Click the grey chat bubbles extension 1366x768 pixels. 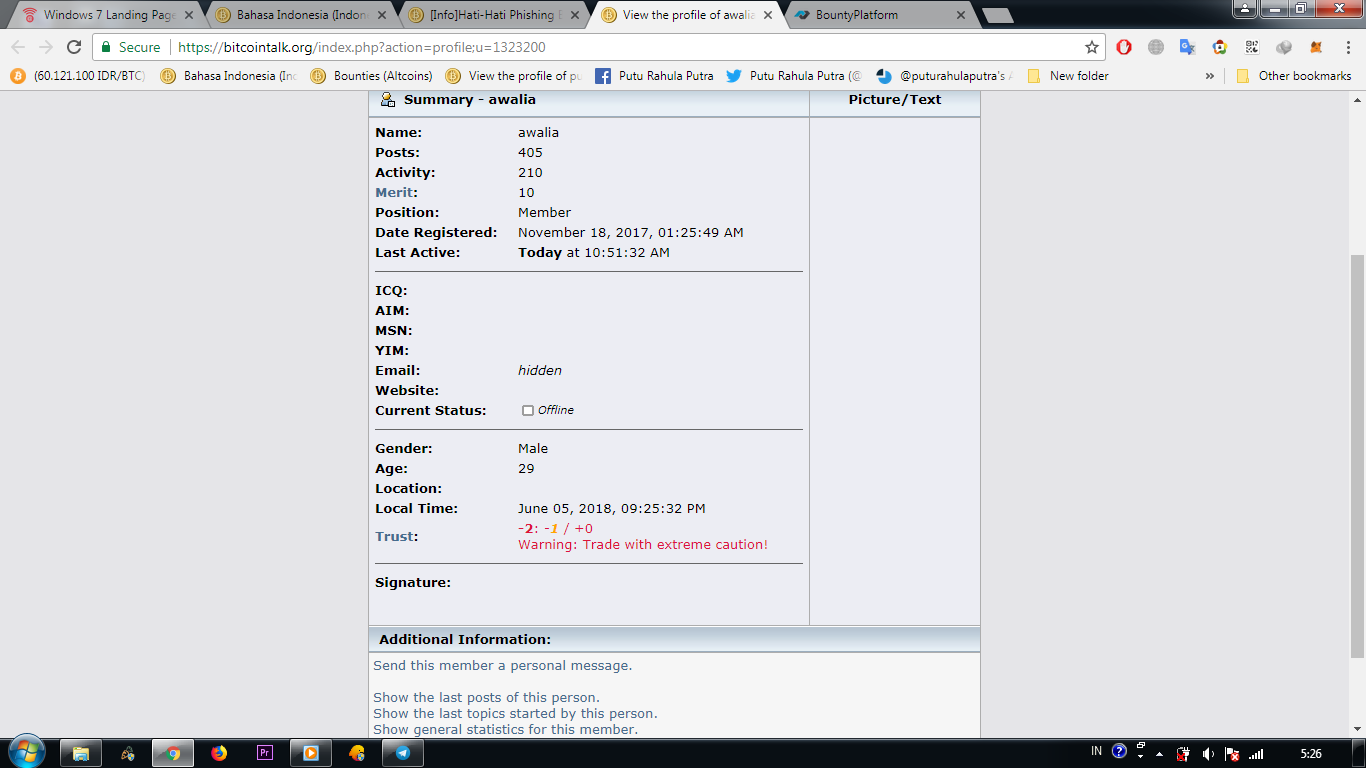pos(1284,47)
